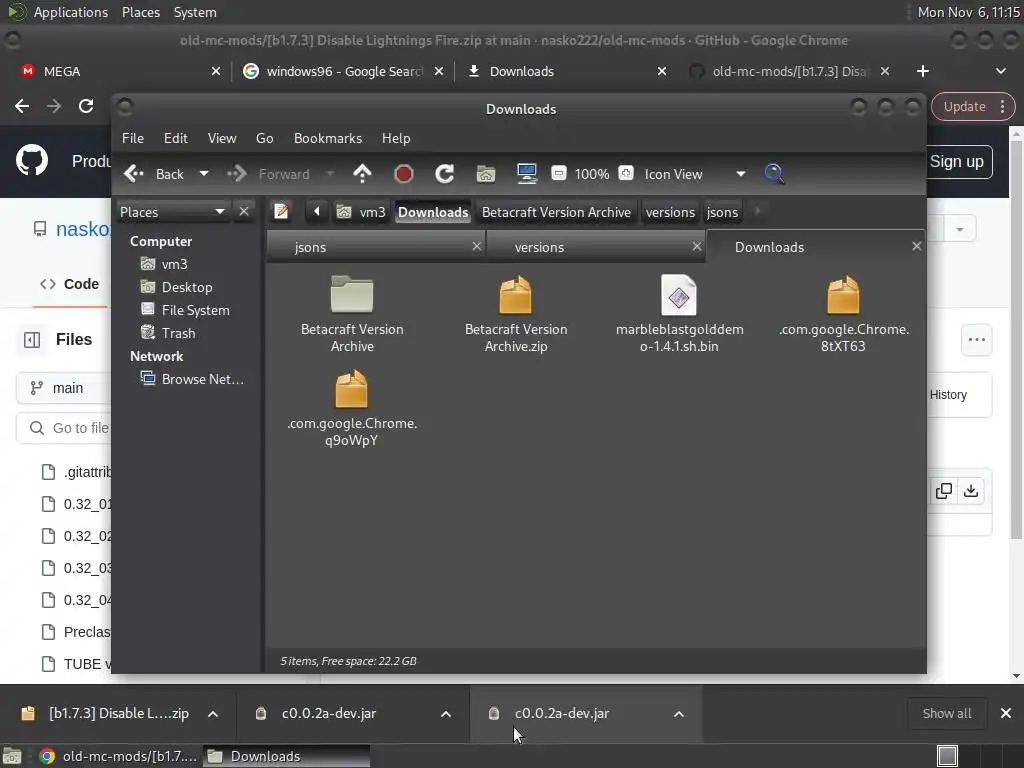Open Applications menu in top panel
This screenshot has width=1024, height=768.
[71, 12]
